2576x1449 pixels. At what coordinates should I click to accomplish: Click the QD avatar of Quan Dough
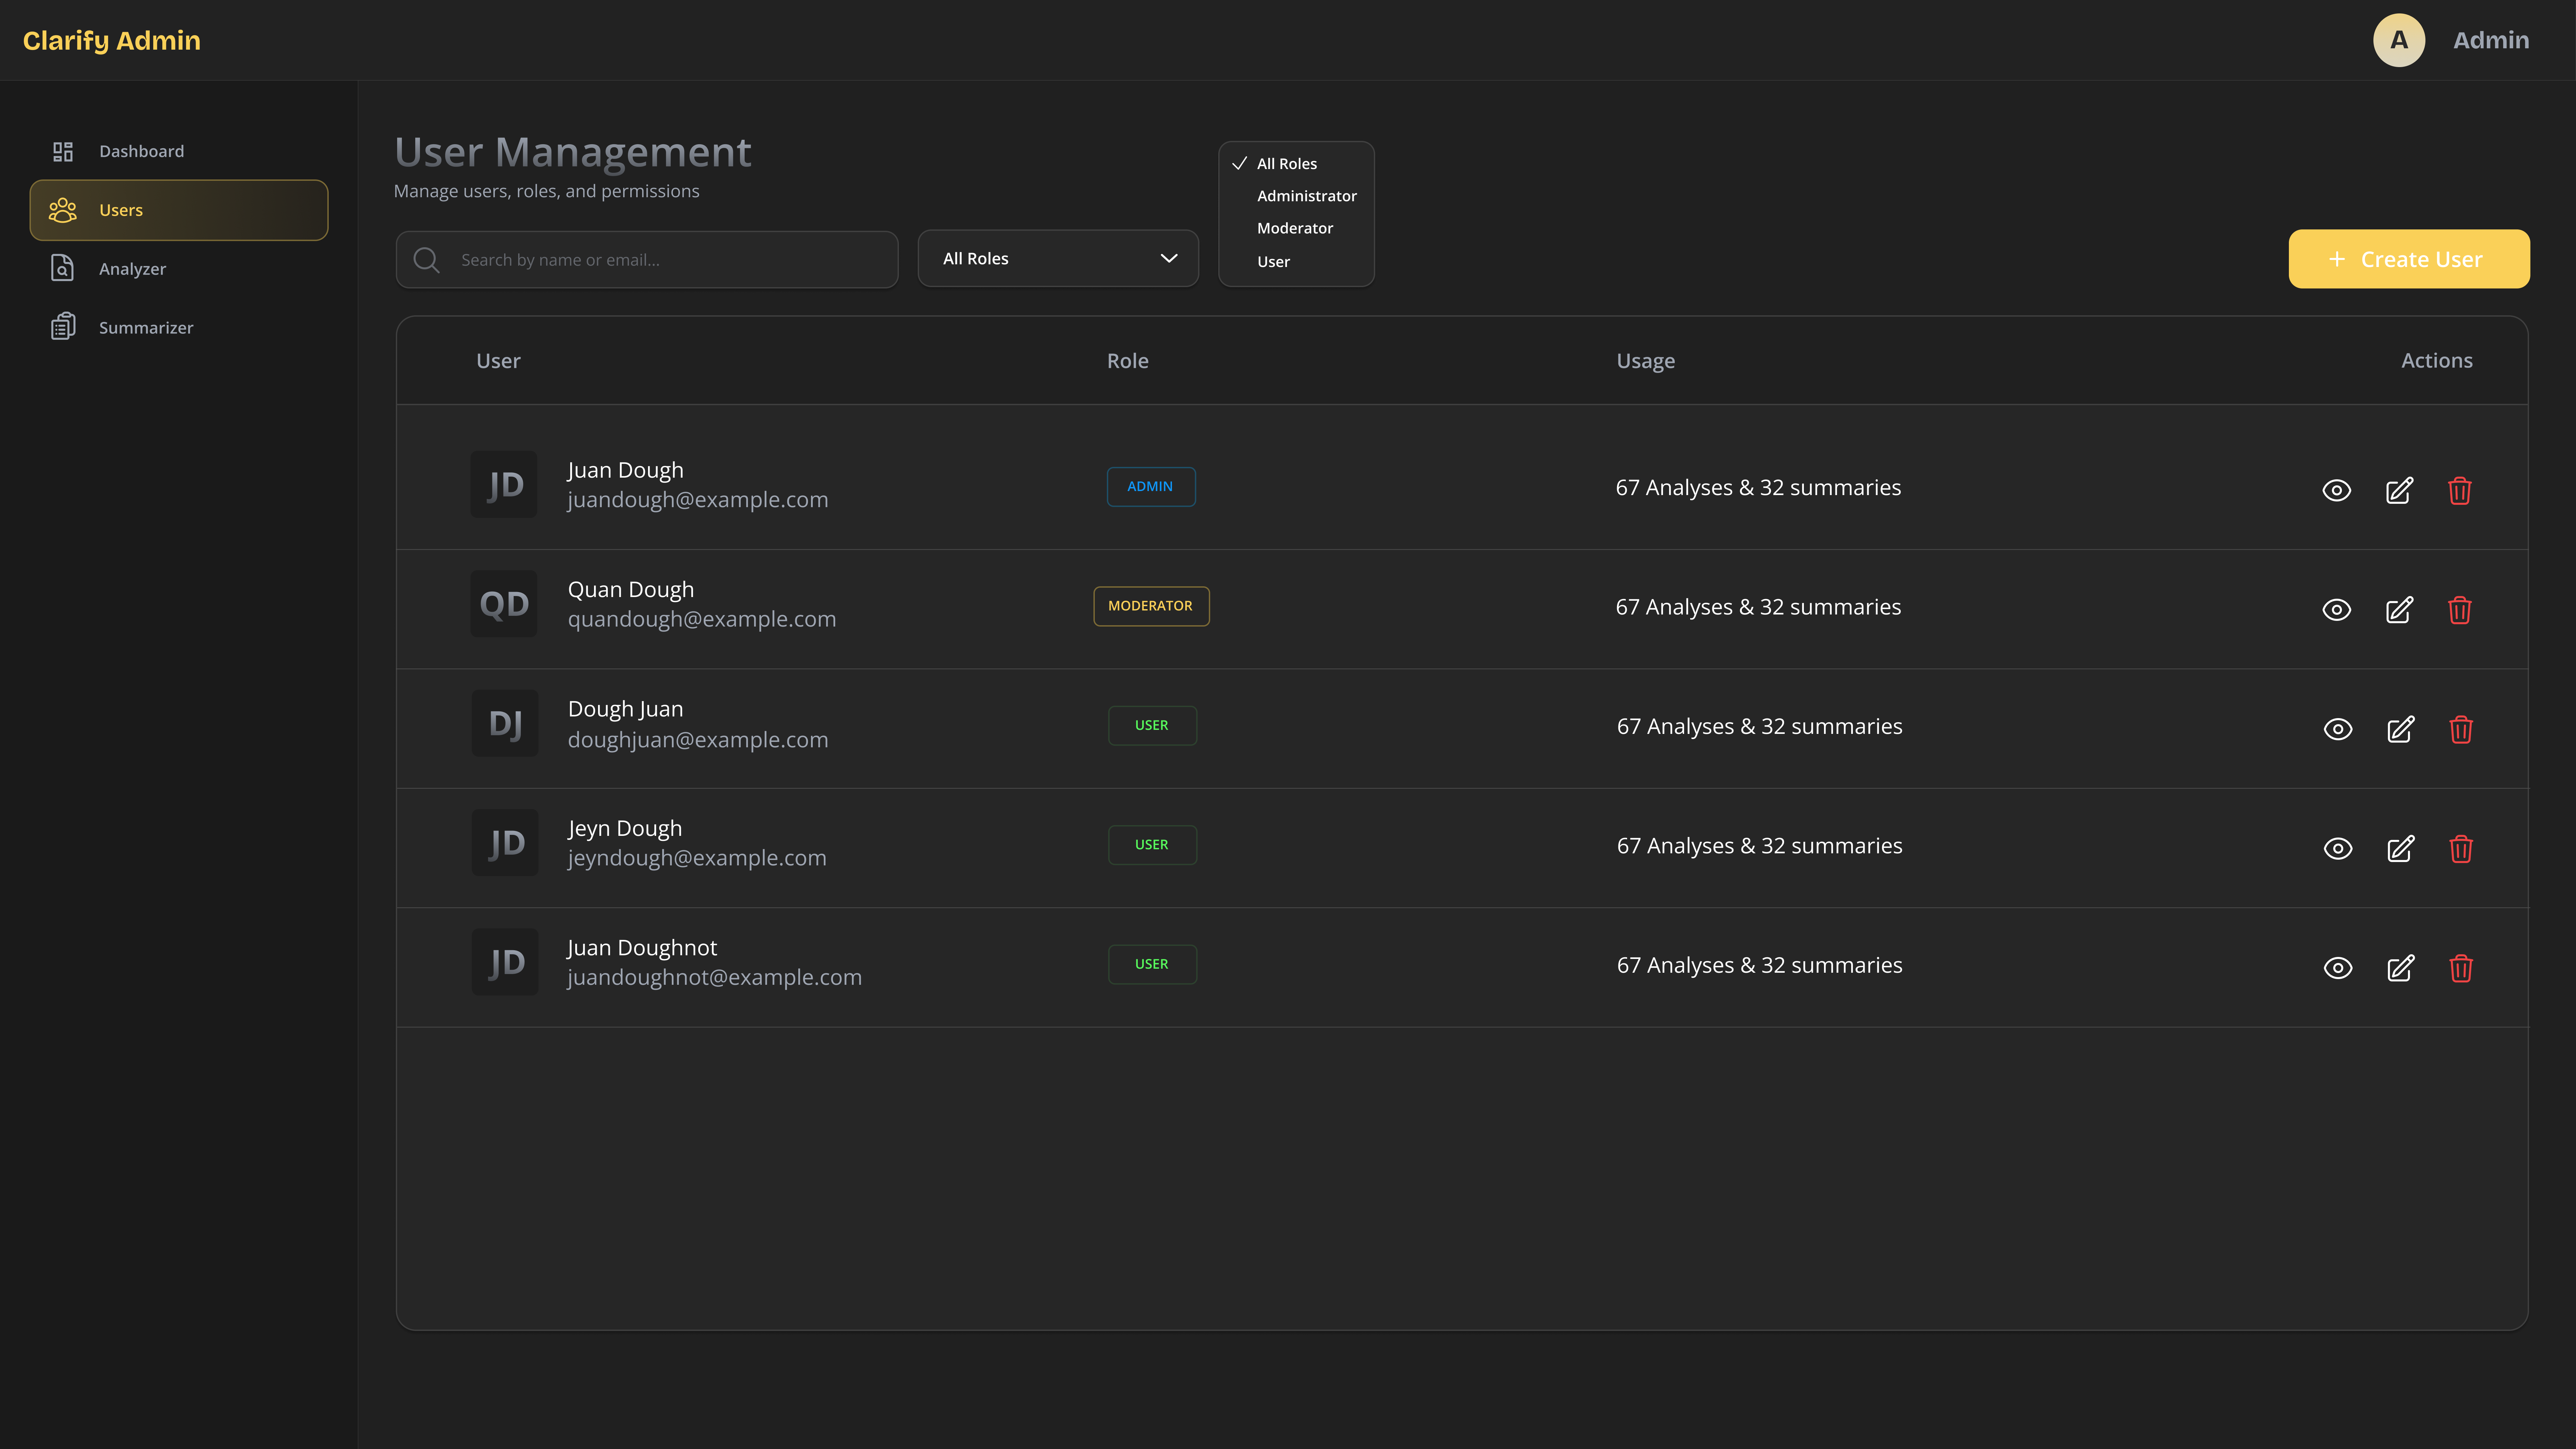[504, 604]
